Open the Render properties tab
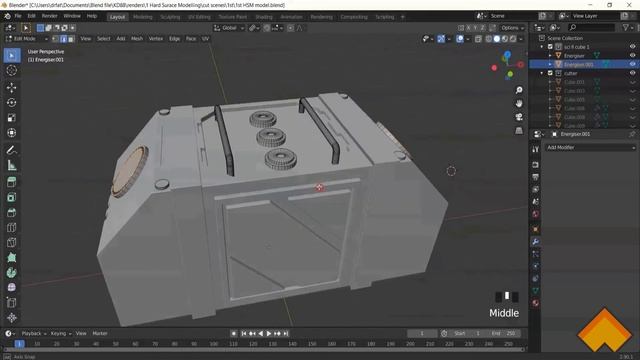 coord(536,165)
